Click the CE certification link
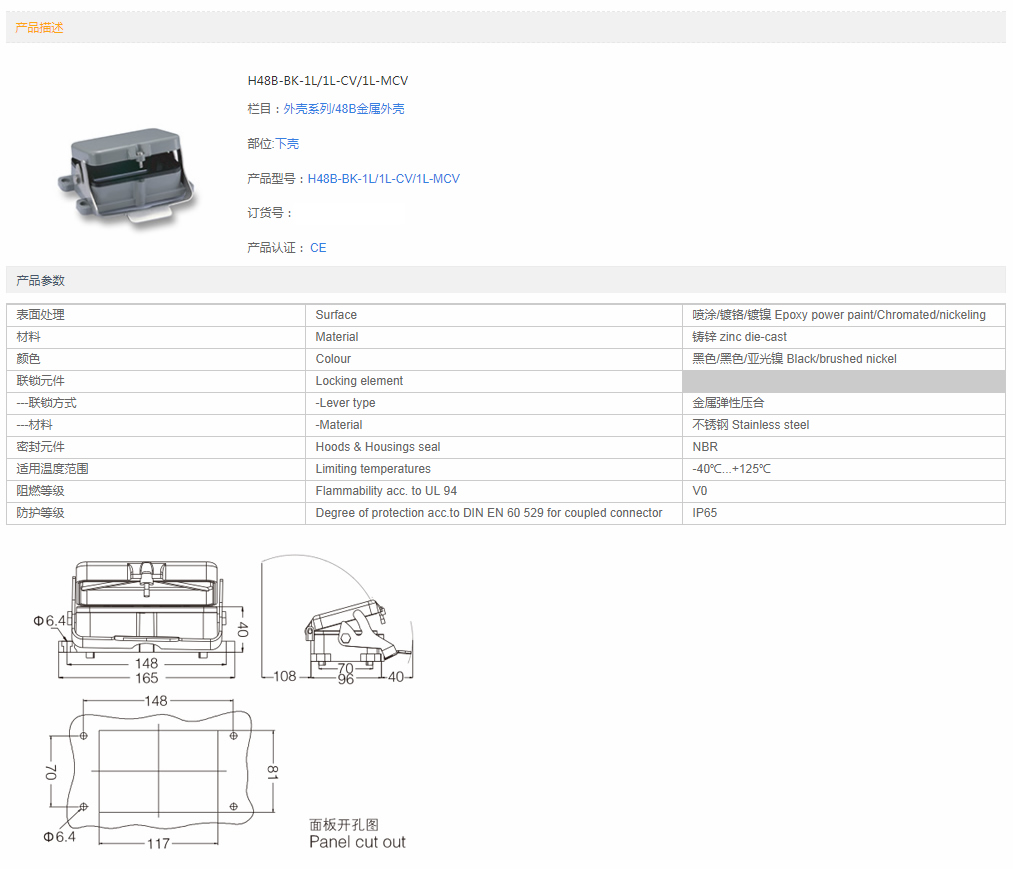1013x869 pixels. (318, 248)
